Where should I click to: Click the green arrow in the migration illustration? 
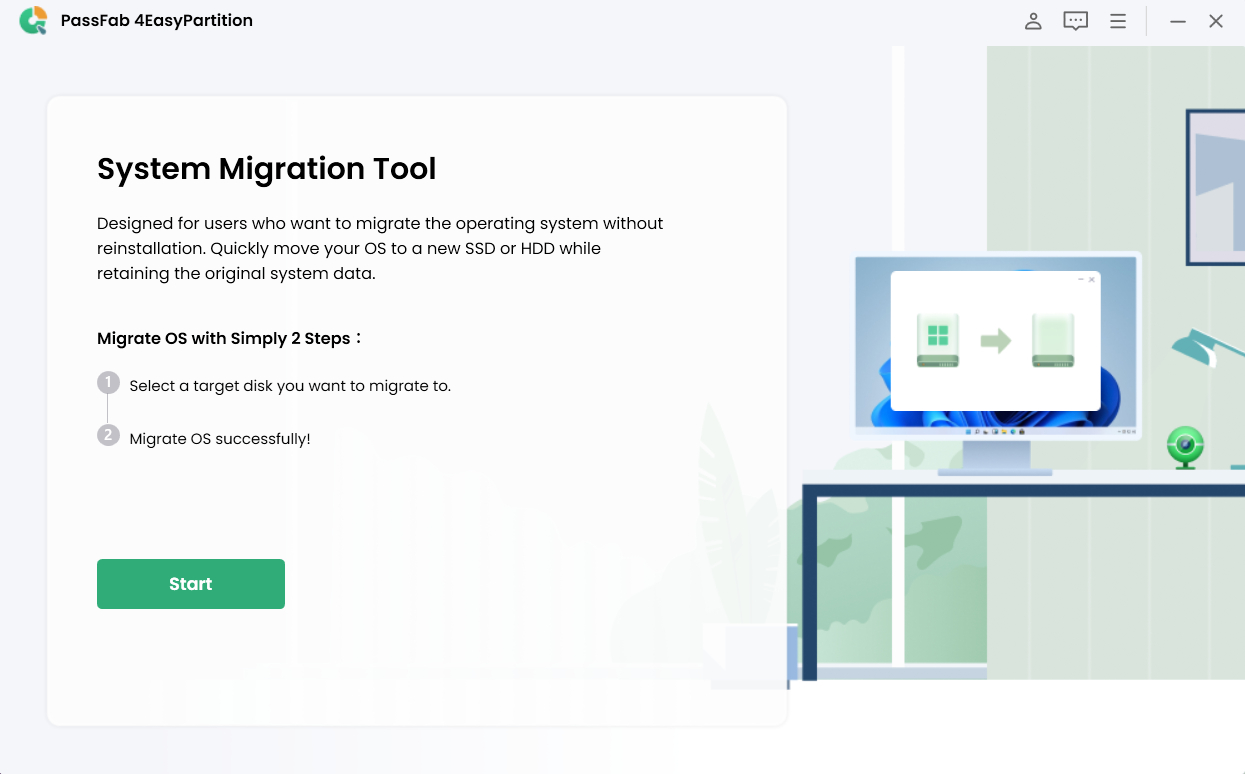994,341
